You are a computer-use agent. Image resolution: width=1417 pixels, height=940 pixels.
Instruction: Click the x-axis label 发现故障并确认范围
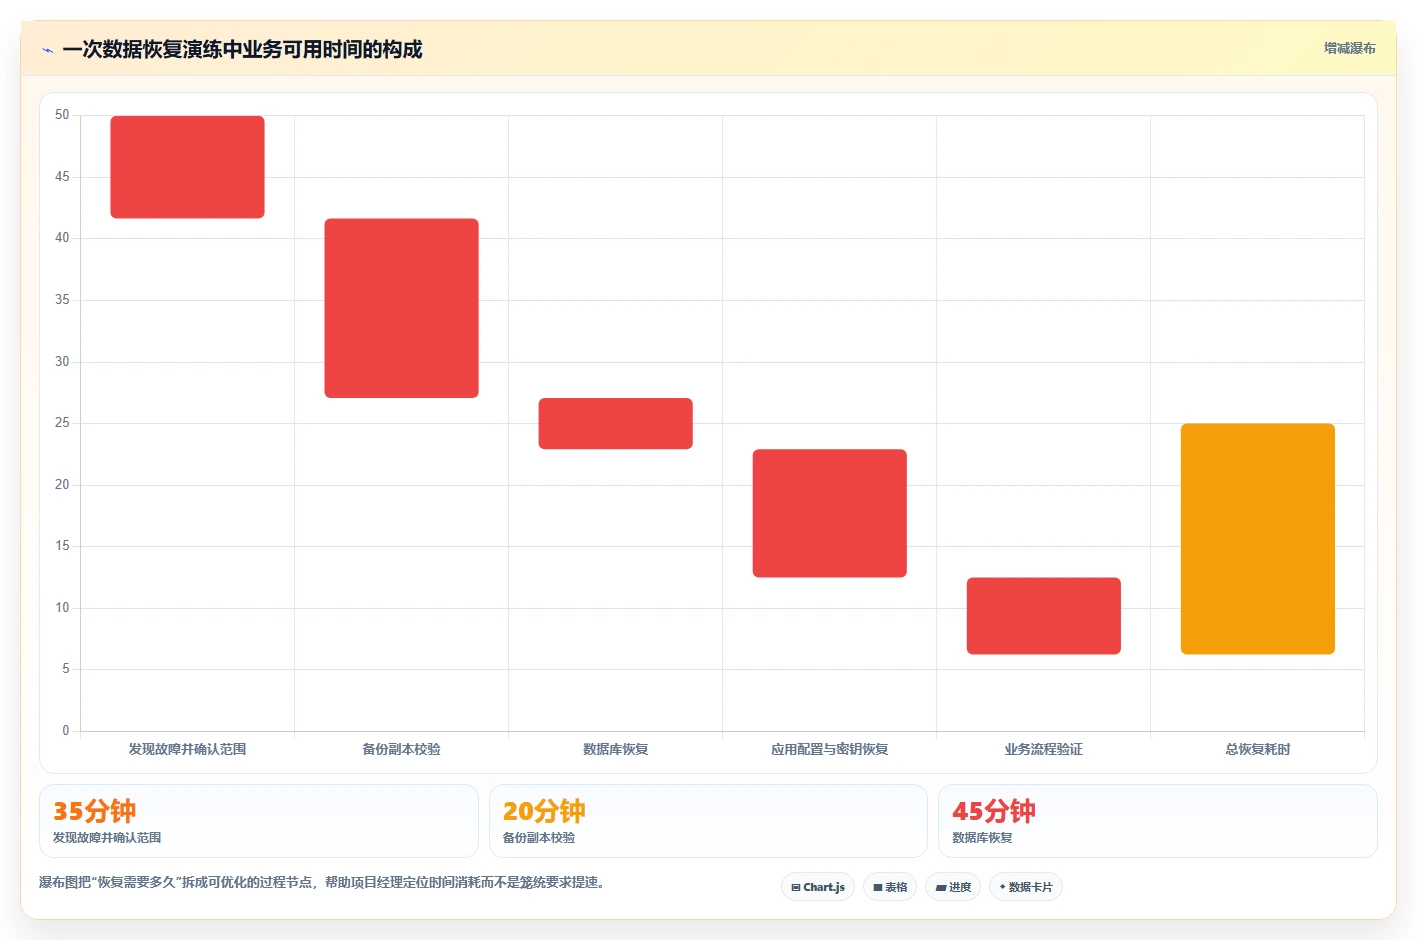187,749
